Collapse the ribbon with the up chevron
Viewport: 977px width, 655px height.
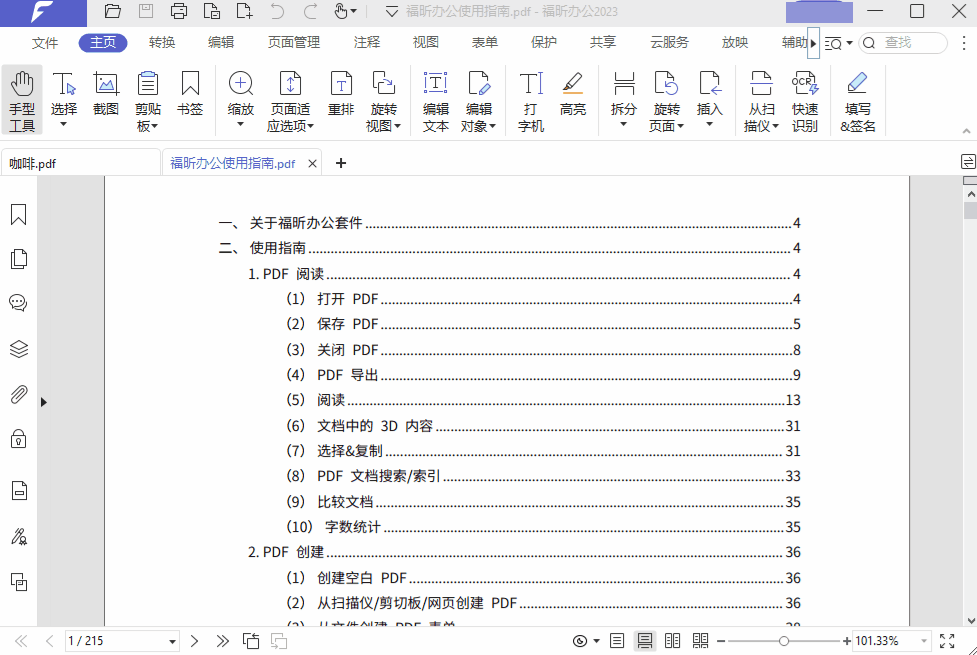tap(966, 131)
